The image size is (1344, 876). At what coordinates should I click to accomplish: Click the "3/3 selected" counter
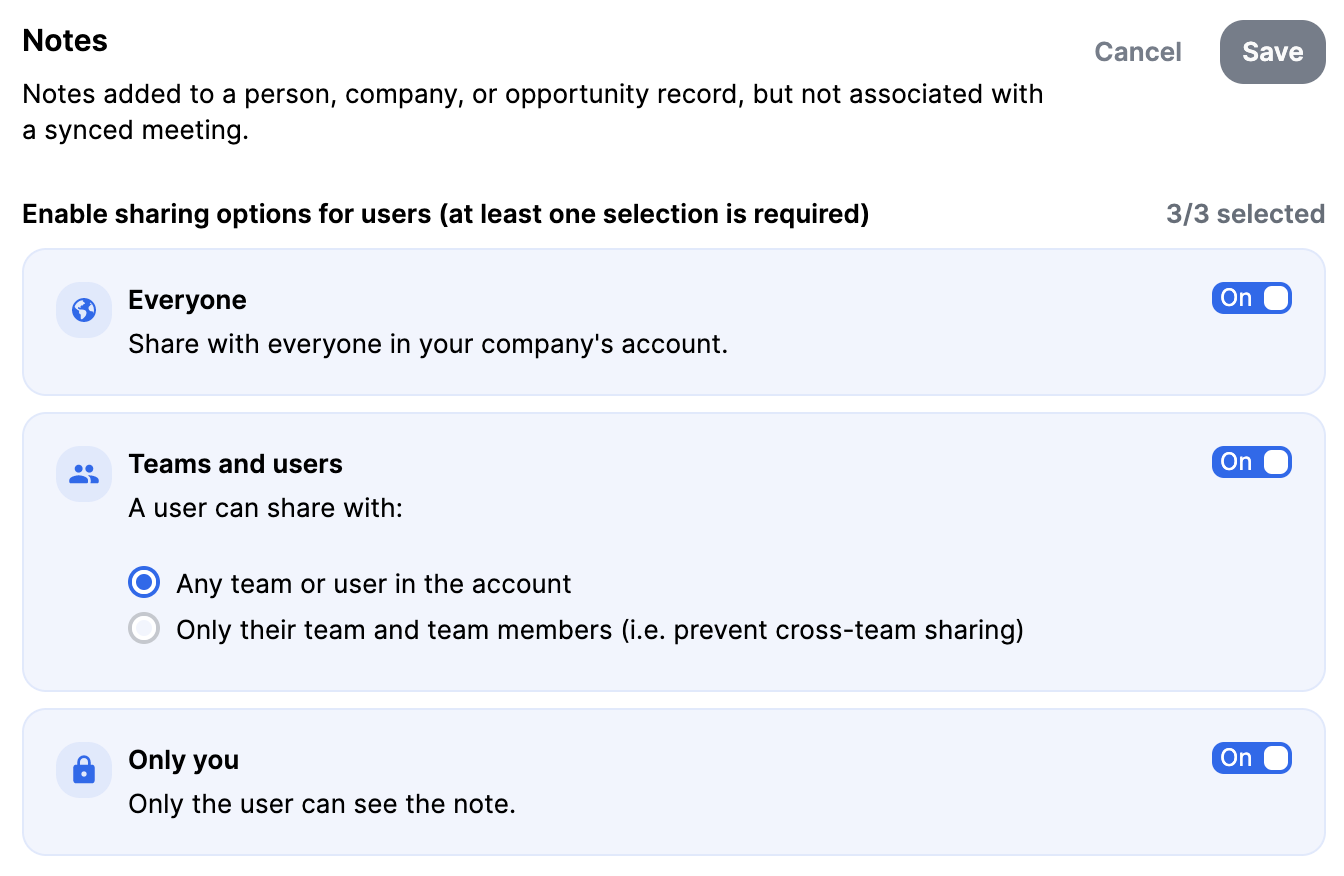(x=1245, y=214)
